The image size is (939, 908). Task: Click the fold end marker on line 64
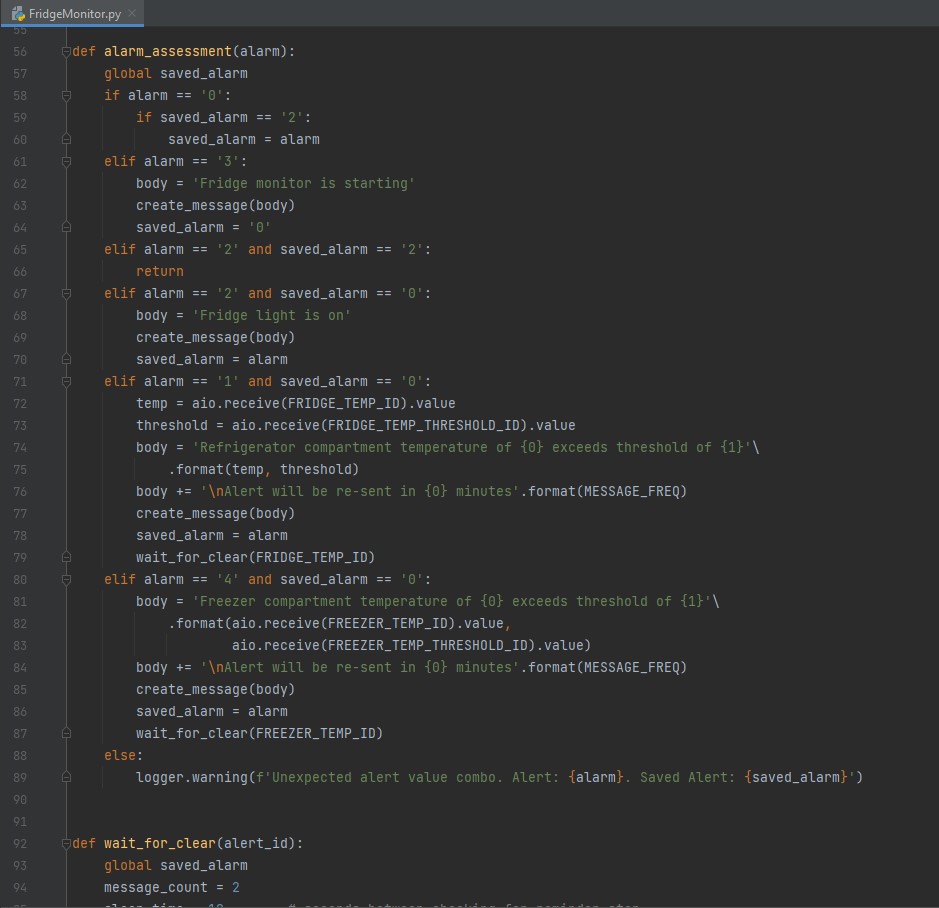(x=66, y=228)
